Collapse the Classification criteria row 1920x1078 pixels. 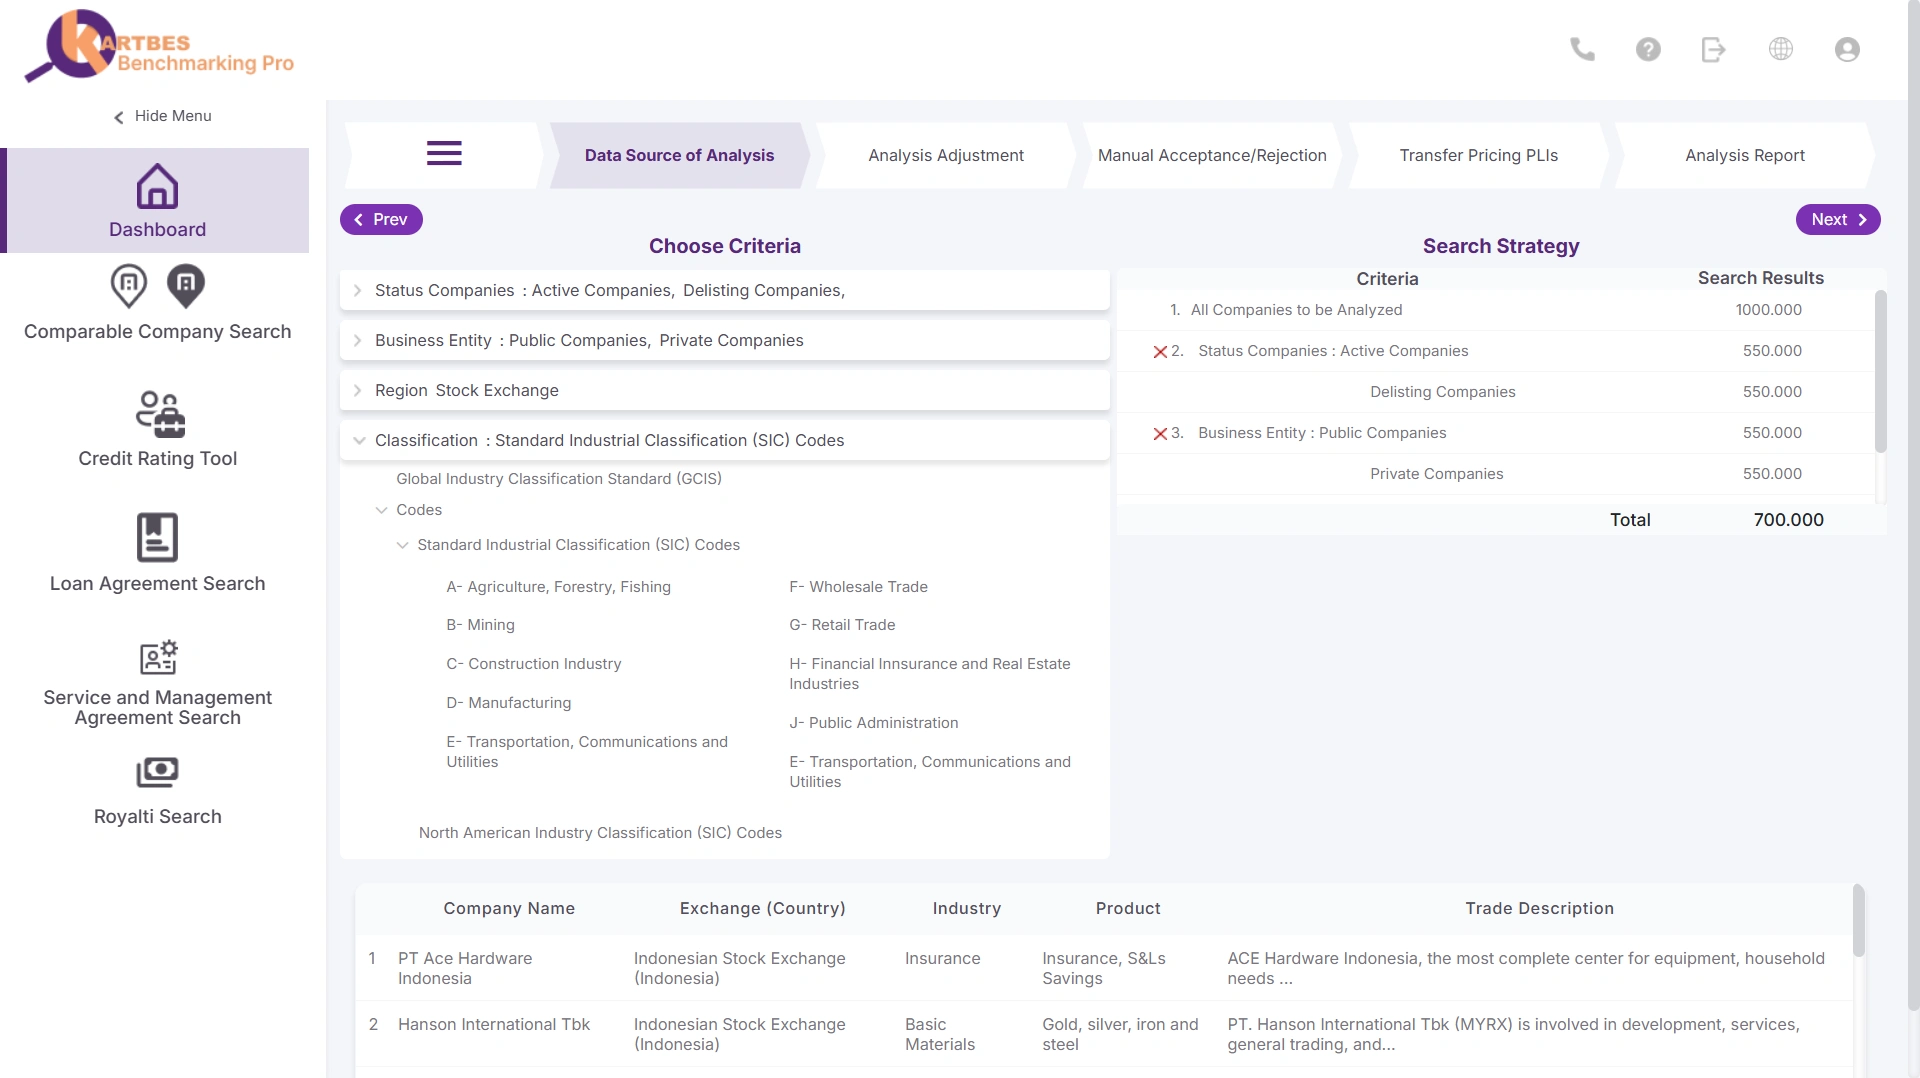[725, 440]
